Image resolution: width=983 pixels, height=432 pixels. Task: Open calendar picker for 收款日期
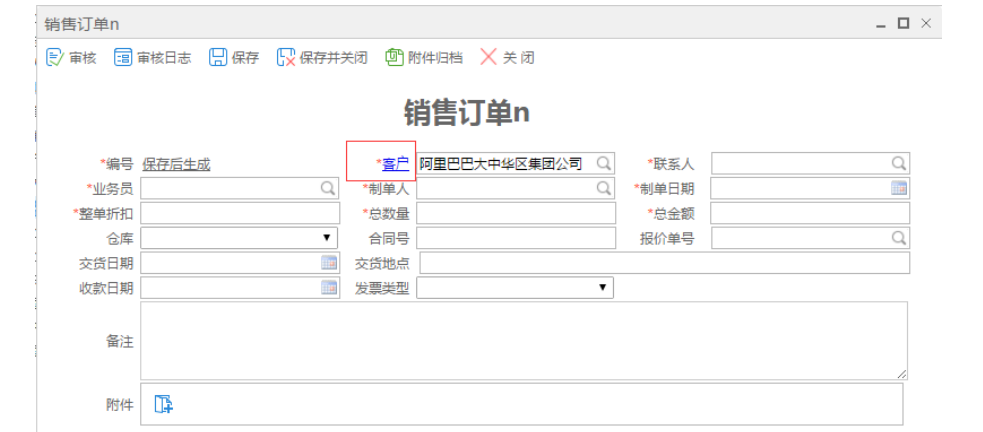[x=328, y=288]
